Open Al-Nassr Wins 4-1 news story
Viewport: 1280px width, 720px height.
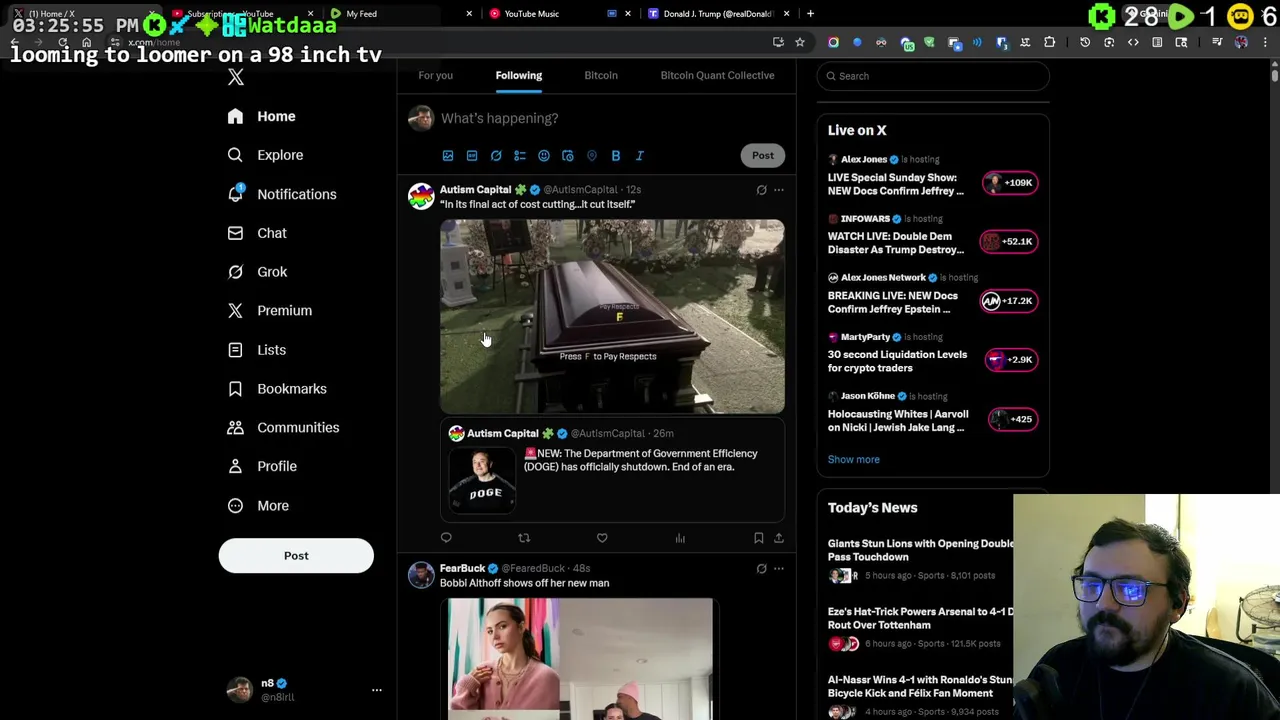tap(920, 695)
